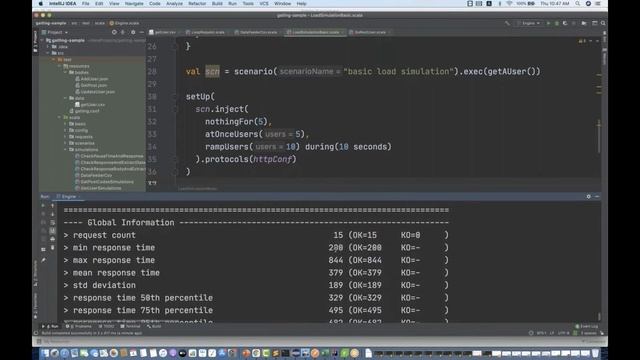Switch to the LoadSimulationBasic.scala editor tab
The width and height of the screenshot is (640, 360).
click(x=315, y=32)
